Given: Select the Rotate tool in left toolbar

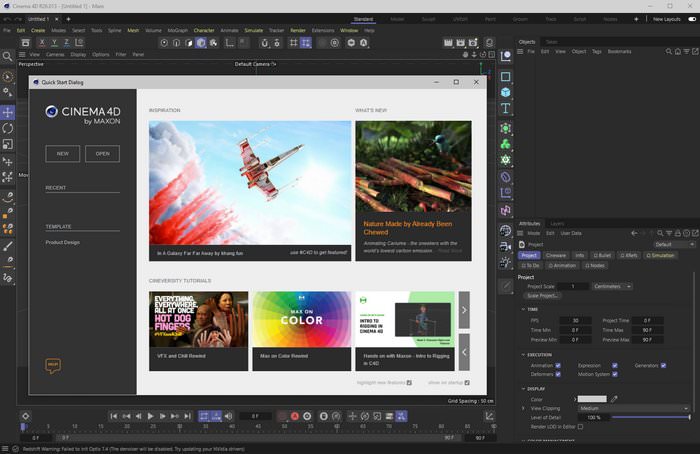Looking at the screenshot, I should [x=8, y=128].
